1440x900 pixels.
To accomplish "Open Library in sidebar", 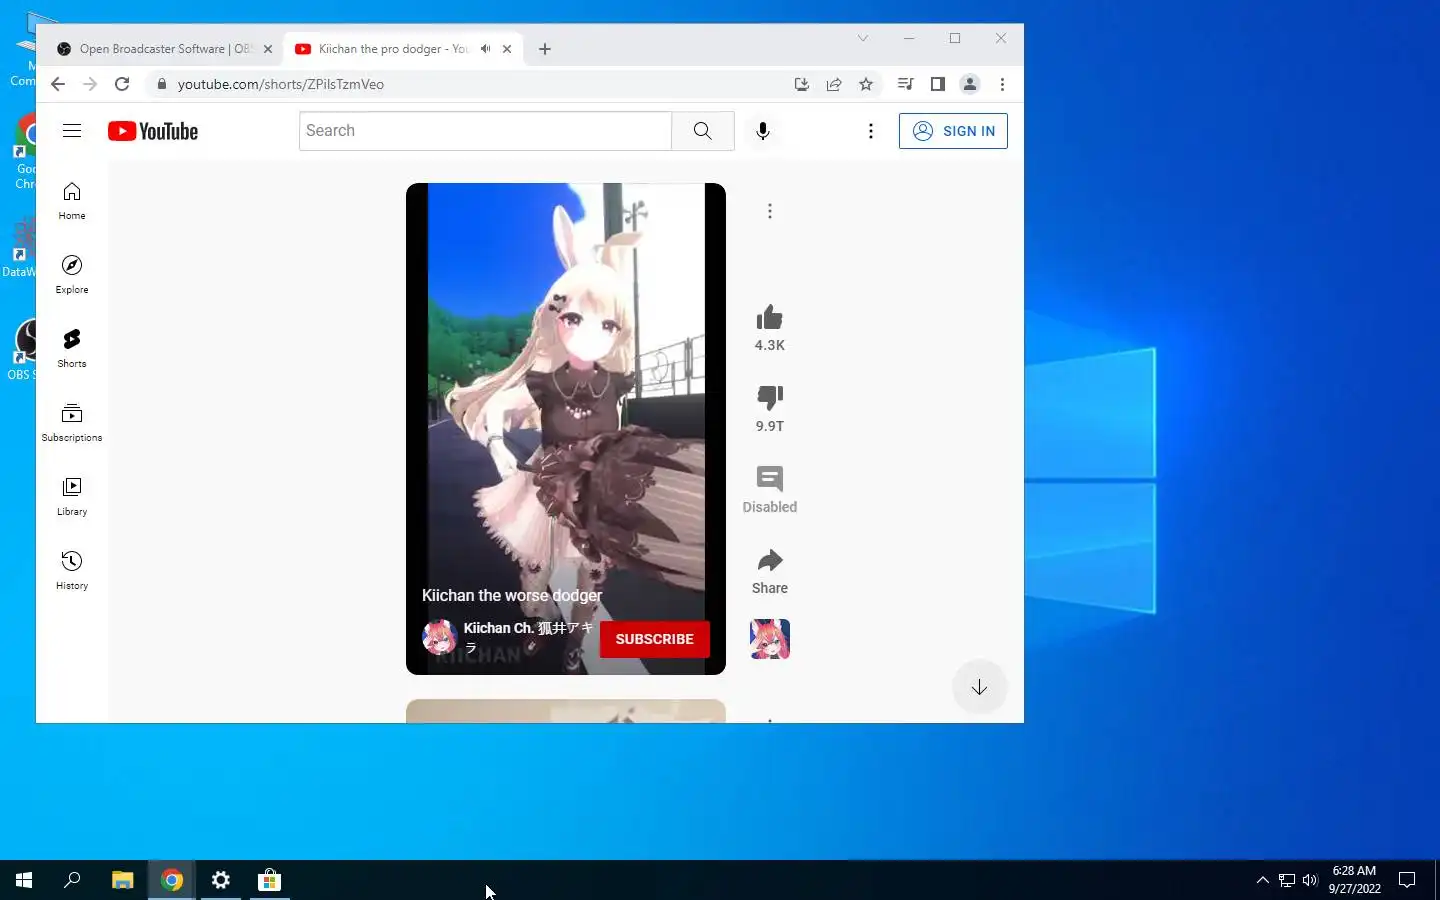I will tap(72, 496).
